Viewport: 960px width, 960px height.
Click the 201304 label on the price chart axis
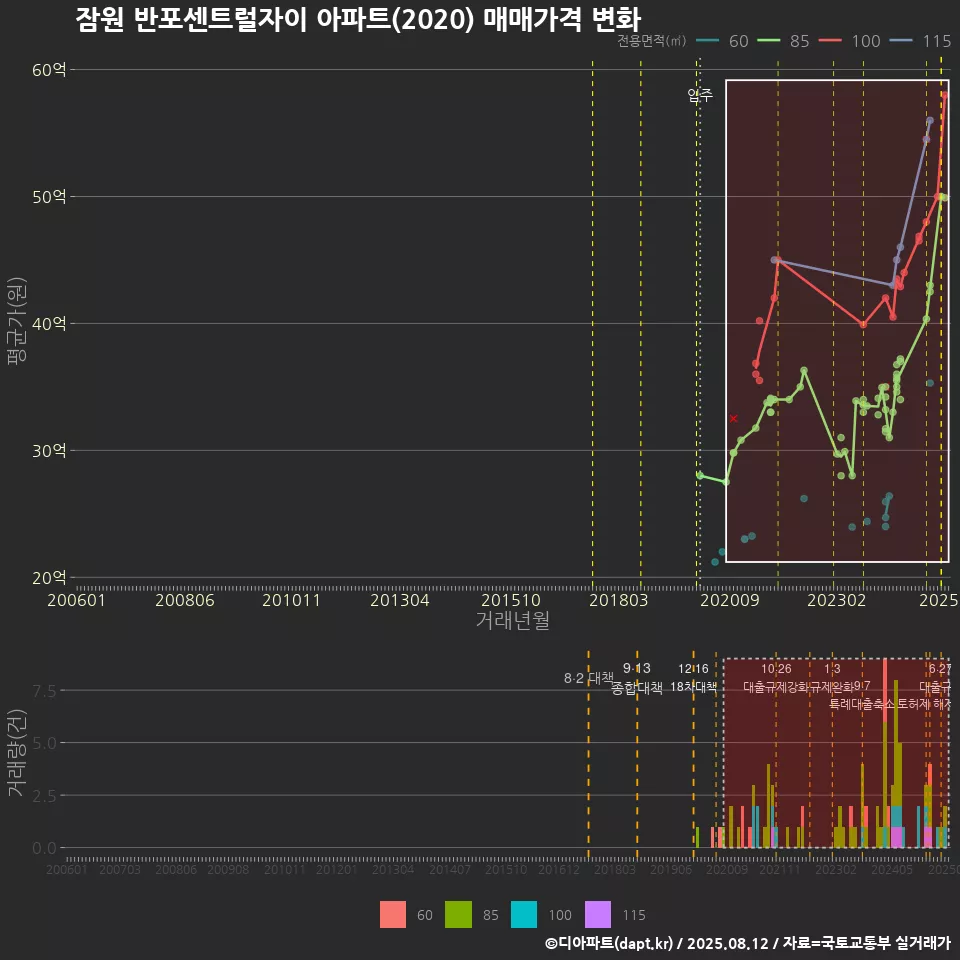coord(400,600)
